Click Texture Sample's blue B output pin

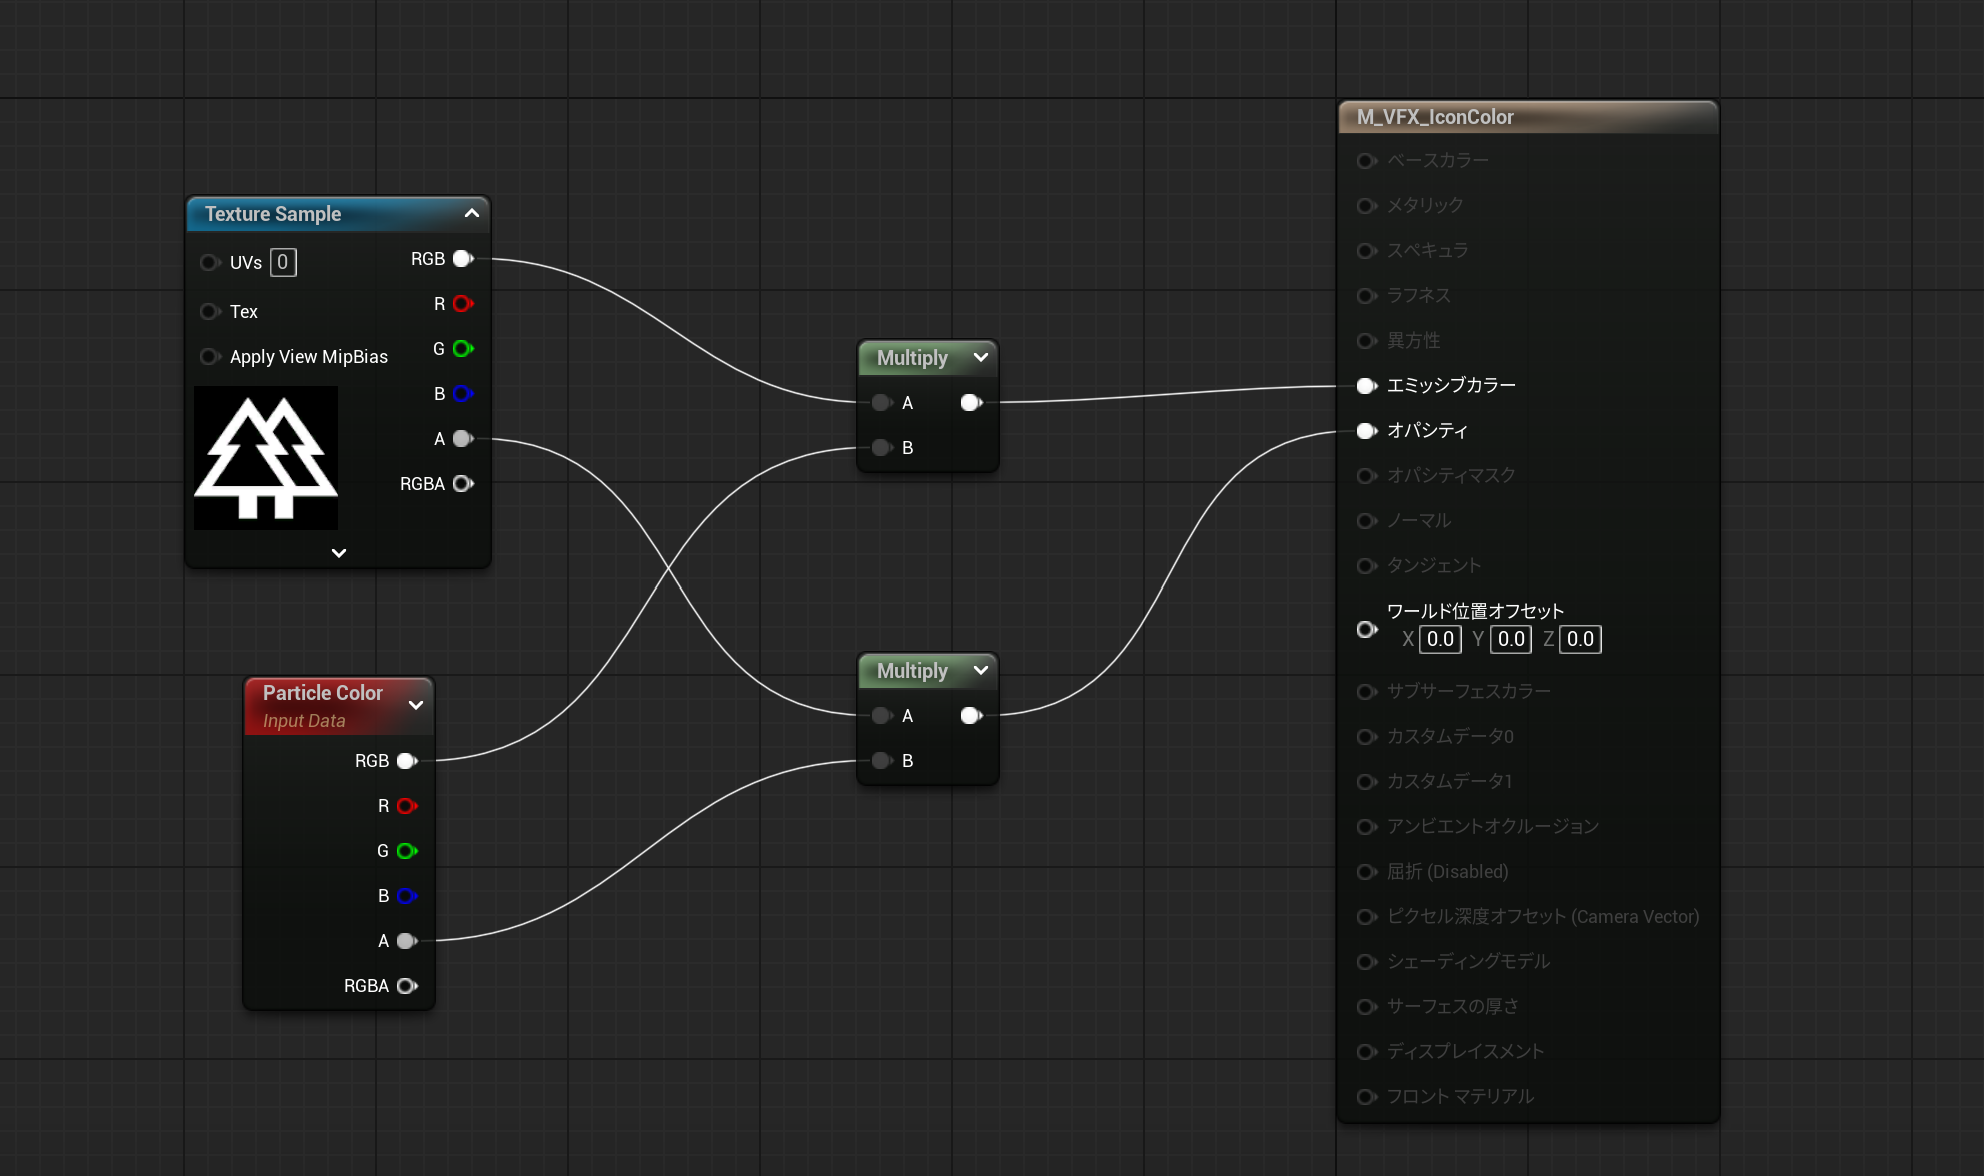(462, 394)
